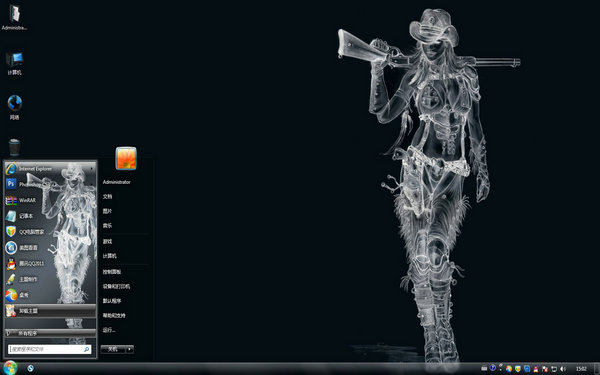Select 设备和打印机 in the Start menu

point(116,286)
